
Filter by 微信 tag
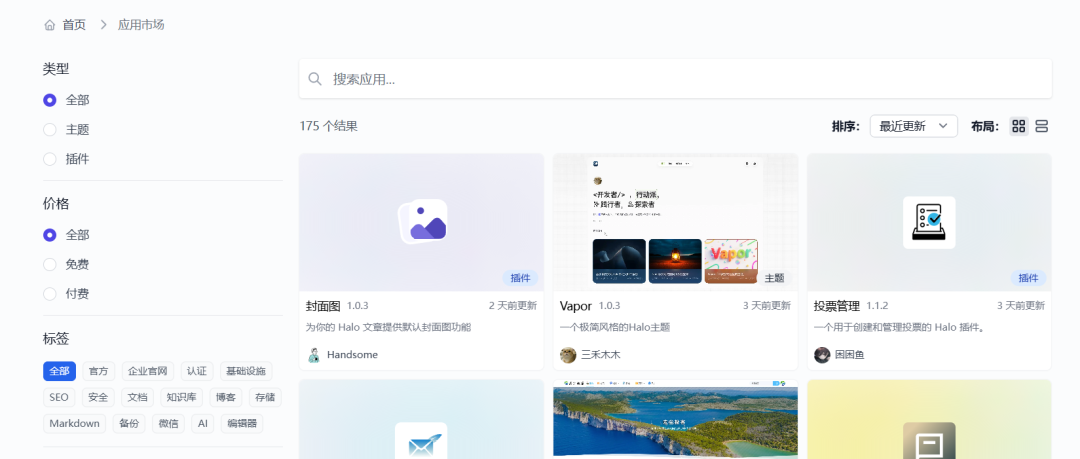(168, 424)
